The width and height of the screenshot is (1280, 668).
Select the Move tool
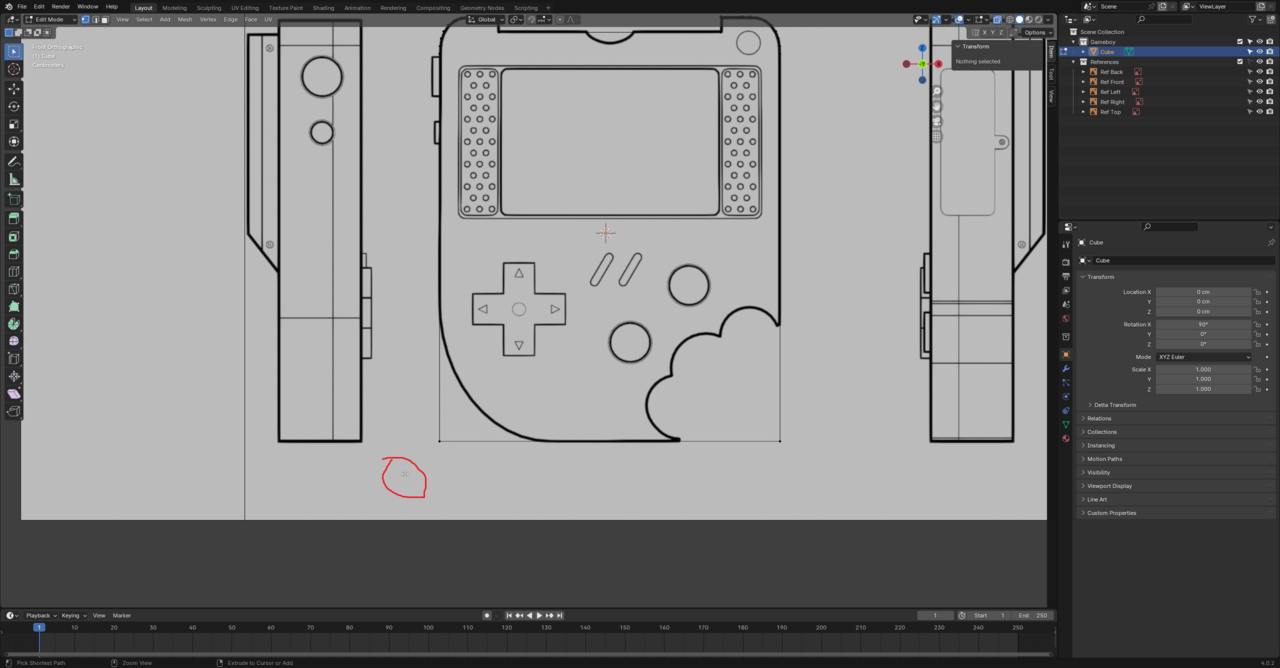pos(14,89)
